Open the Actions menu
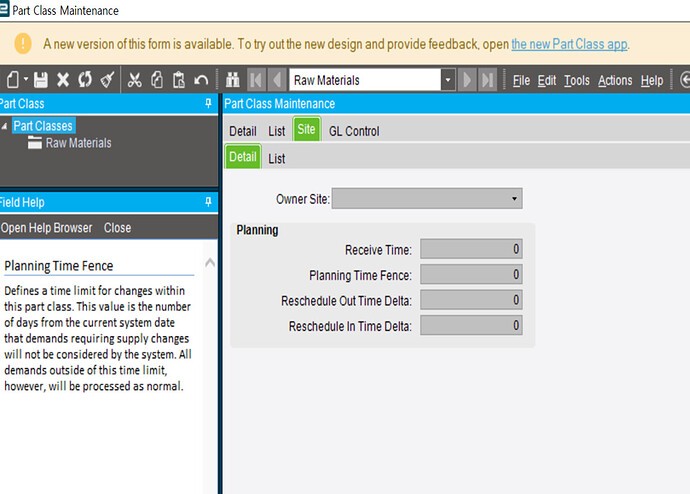Viewport: 690px width, 494px height. [x=615, y=80]
